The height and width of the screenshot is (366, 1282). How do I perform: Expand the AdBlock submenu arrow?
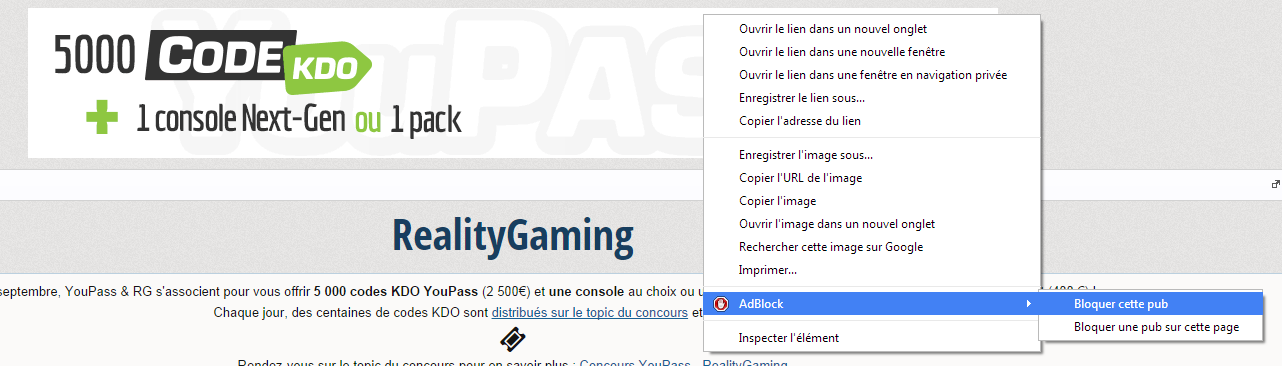1029,303
